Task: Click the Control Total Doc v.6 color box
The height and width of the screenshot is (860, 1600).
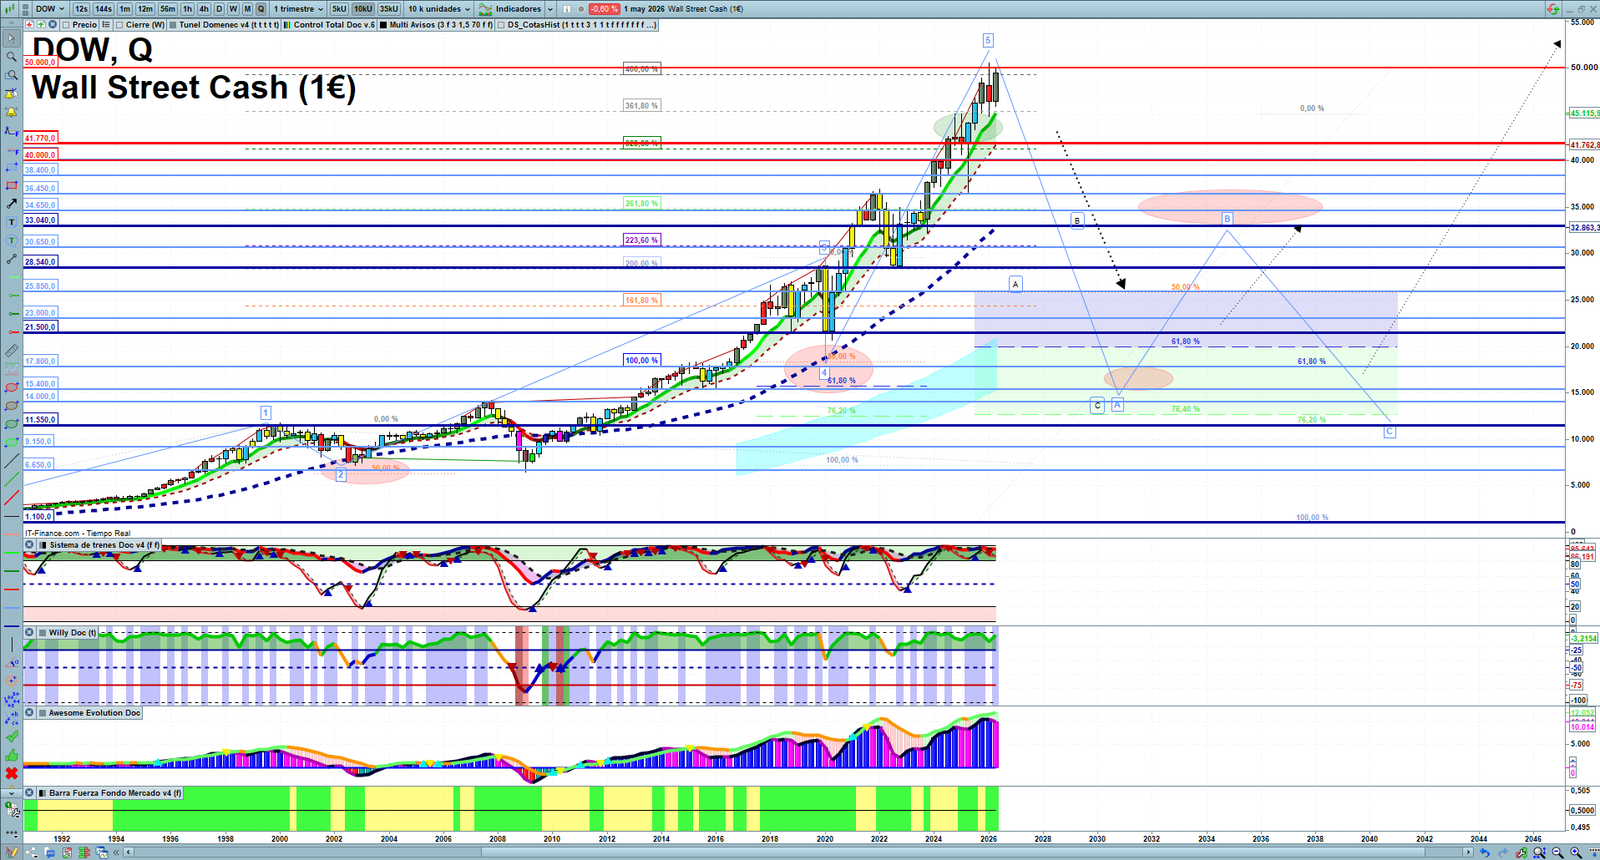Action: point(287,25)
